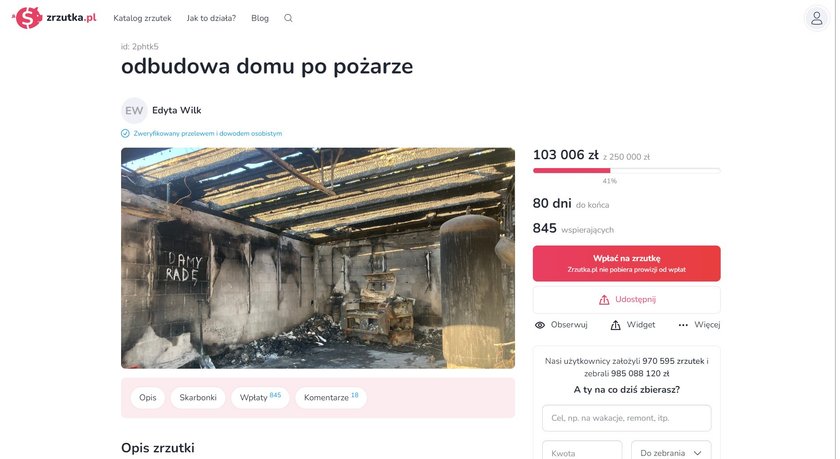Click the red fundraising progress bar
Viewport: 840px width, 459px height.
tap(572, 170)
